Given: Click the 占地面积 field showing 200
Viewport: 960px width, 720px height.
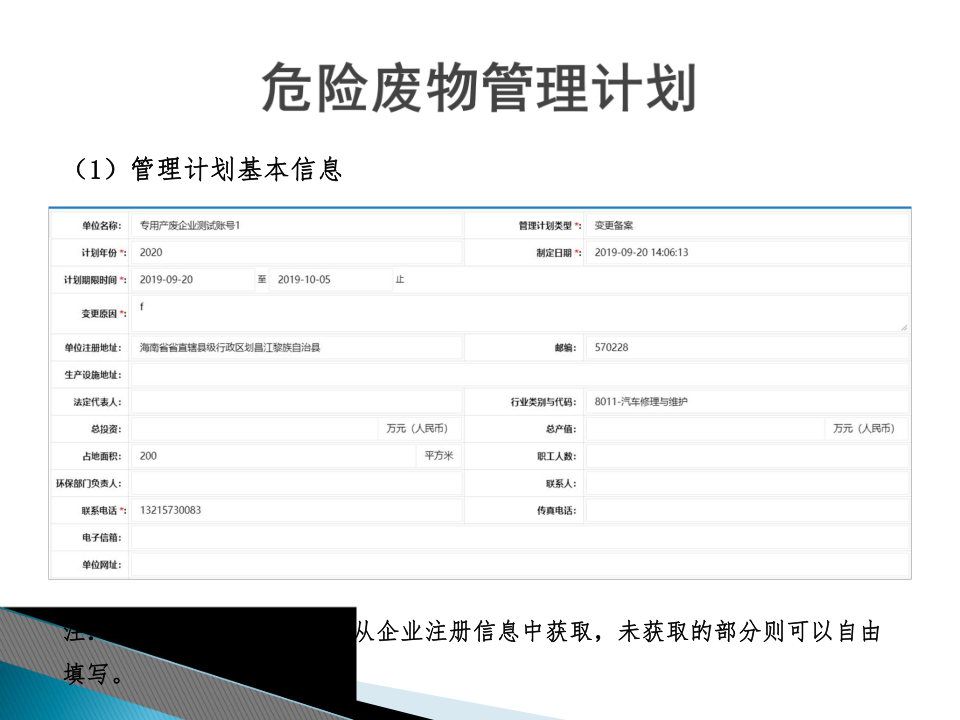Looking at the screenshot, I should click(x=274, y=456).
